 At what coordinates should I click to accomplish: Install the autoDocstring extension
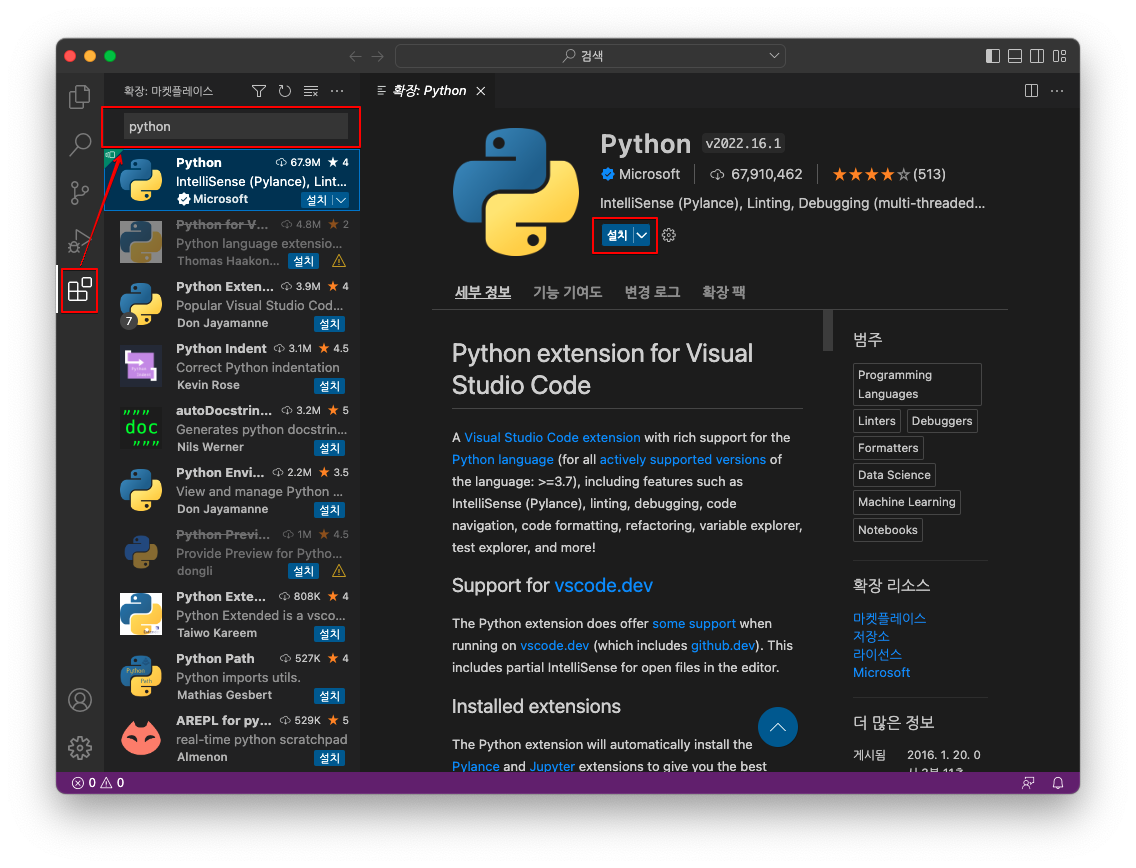pos(330,448)
